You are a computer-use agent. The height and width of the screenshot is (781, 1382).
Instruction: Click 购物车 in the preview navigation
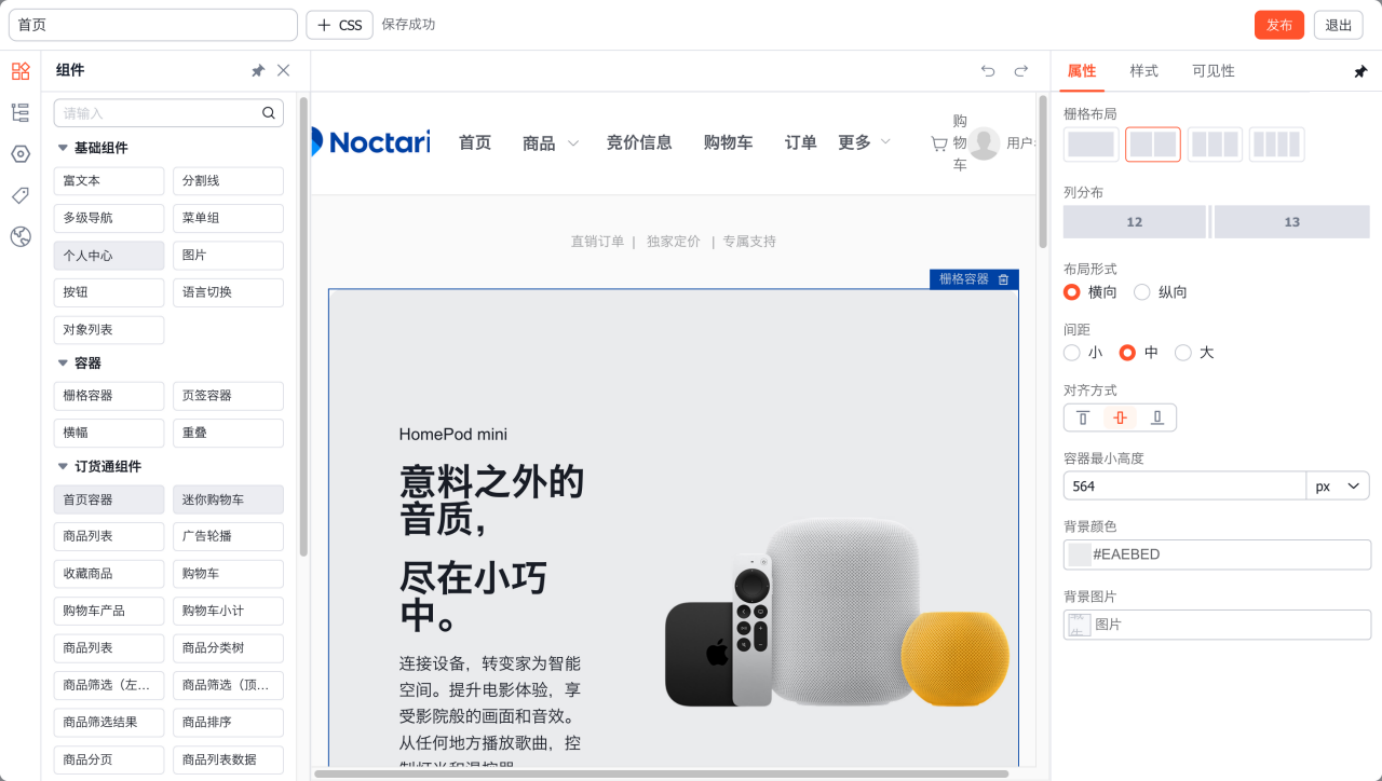(728, 142)
